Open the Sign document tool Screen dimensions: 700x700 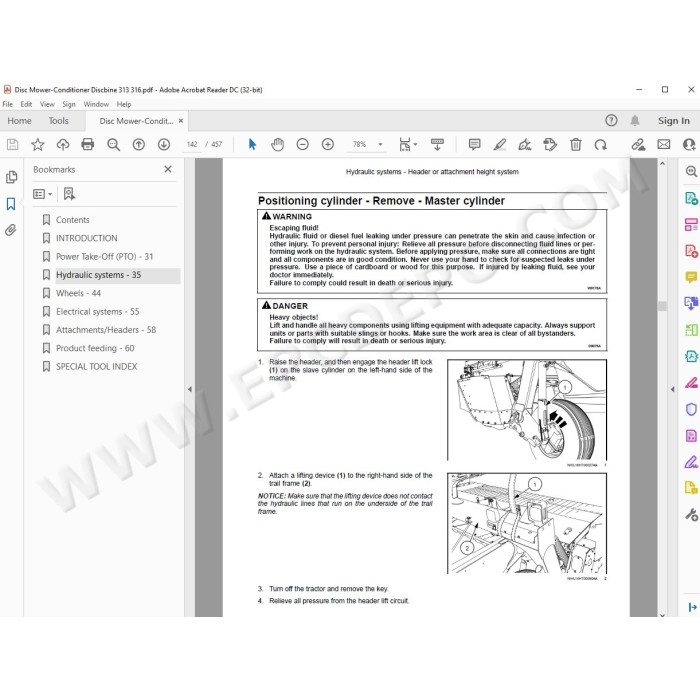(525, 144)
